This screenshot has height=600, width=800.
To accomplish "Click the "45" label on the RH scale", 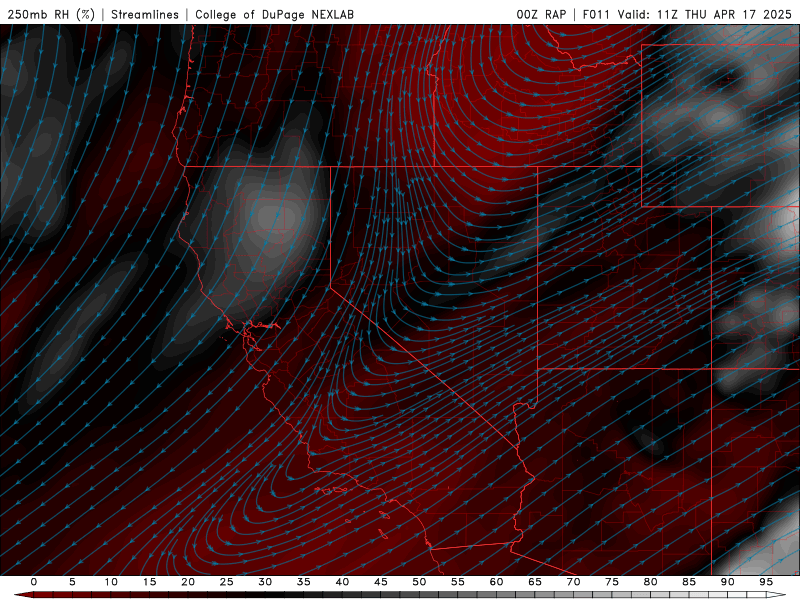I will click(x=381, y=582).
